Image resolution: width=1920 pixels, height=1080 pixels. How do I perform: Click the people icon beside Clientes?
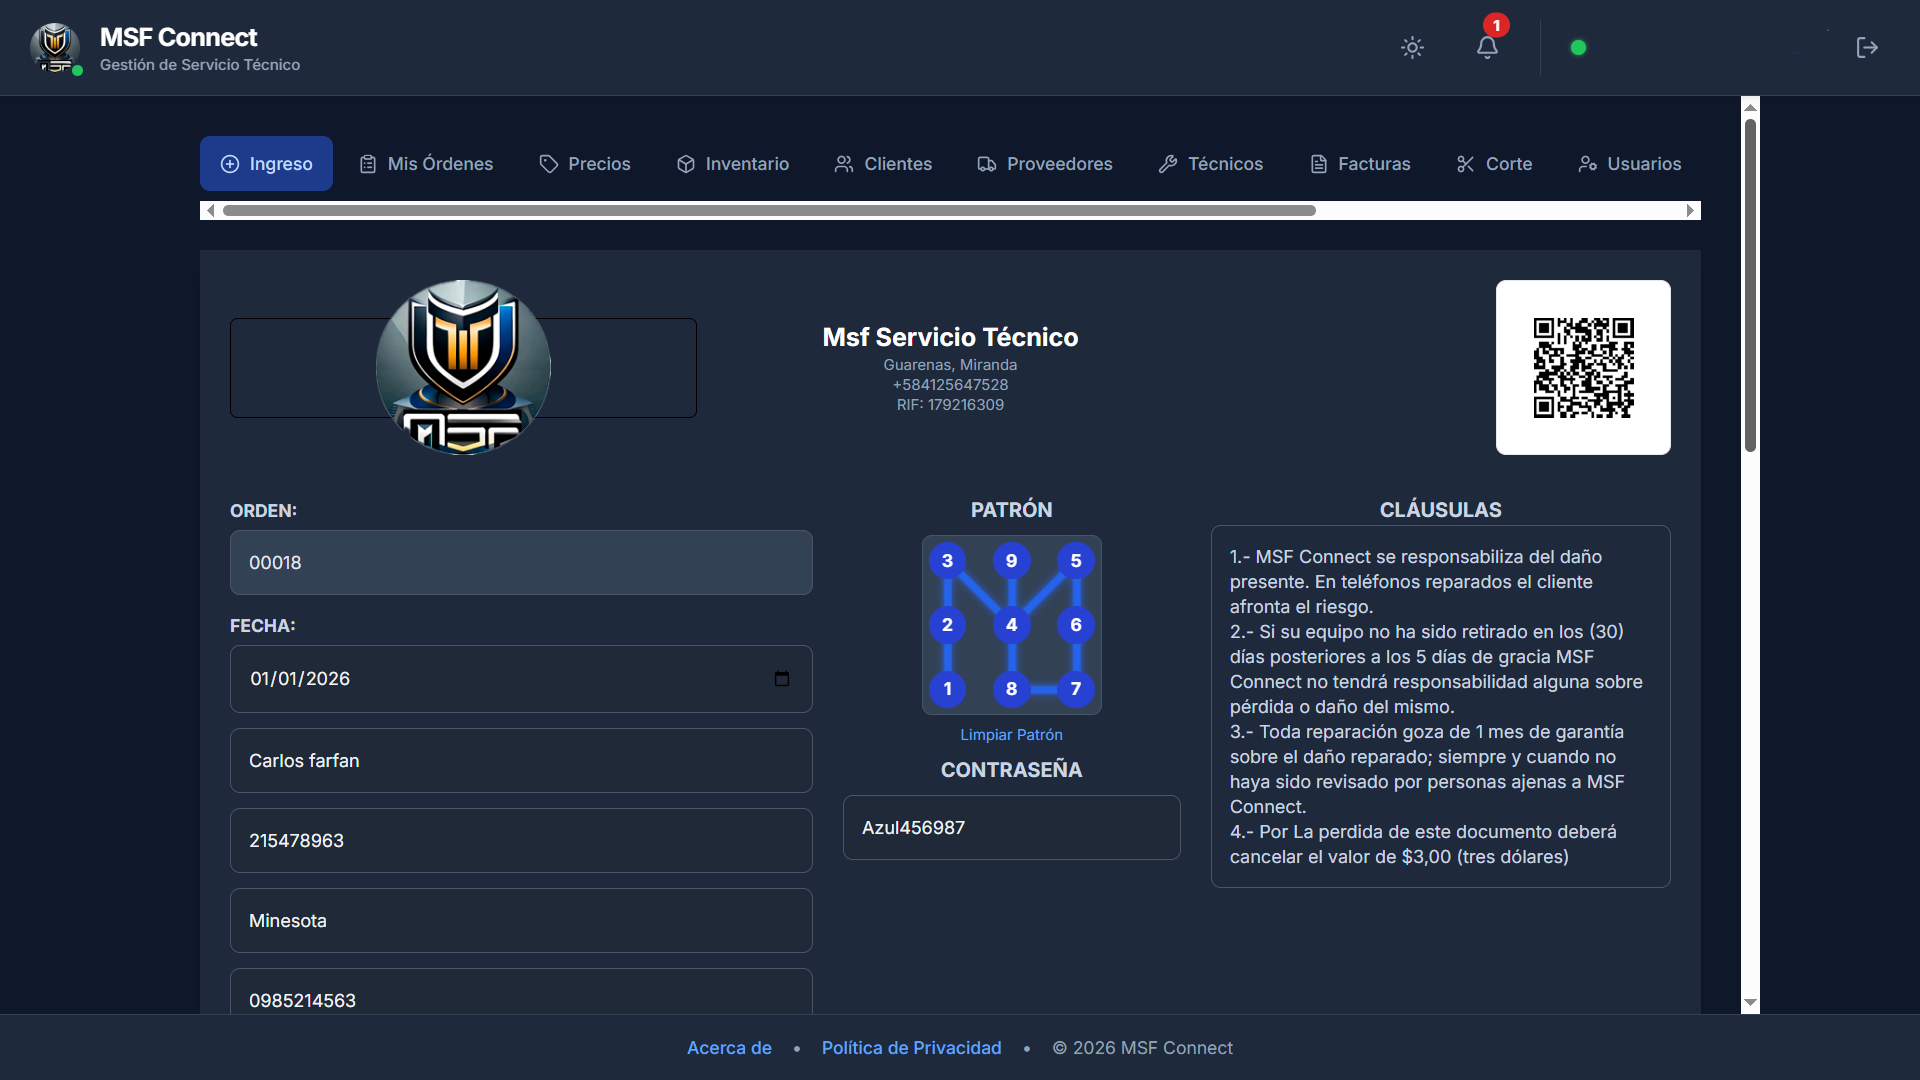click(844, 164)
